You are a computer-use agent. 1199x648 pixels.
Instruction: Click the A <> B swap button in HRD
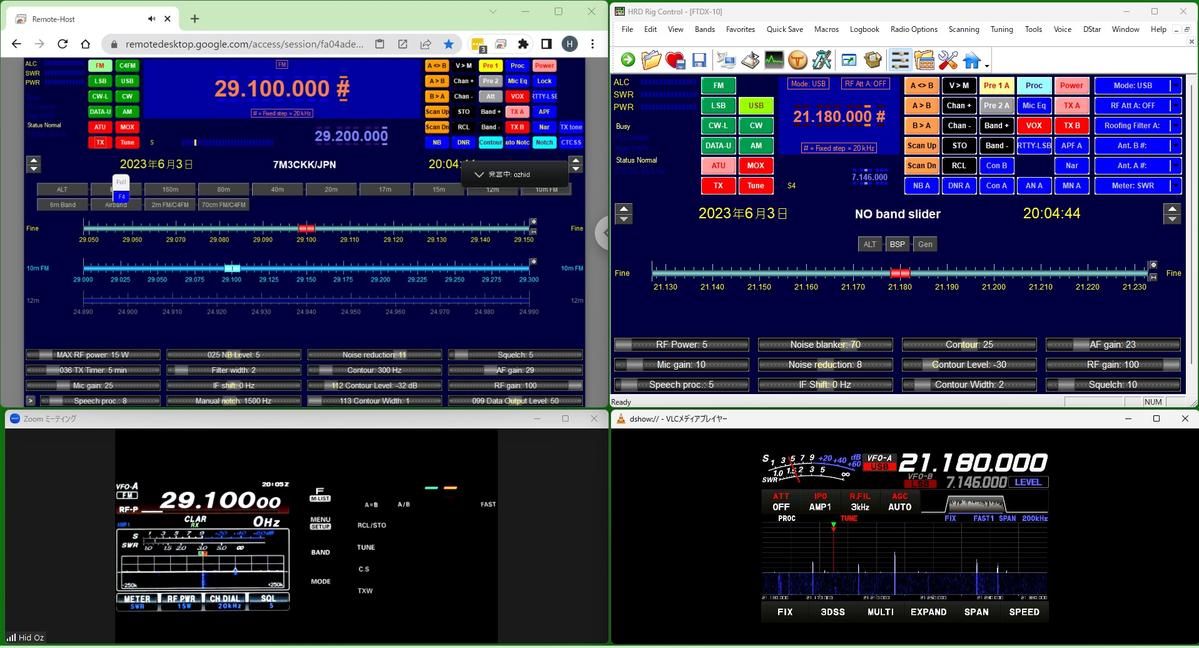(x=921, y=86)
